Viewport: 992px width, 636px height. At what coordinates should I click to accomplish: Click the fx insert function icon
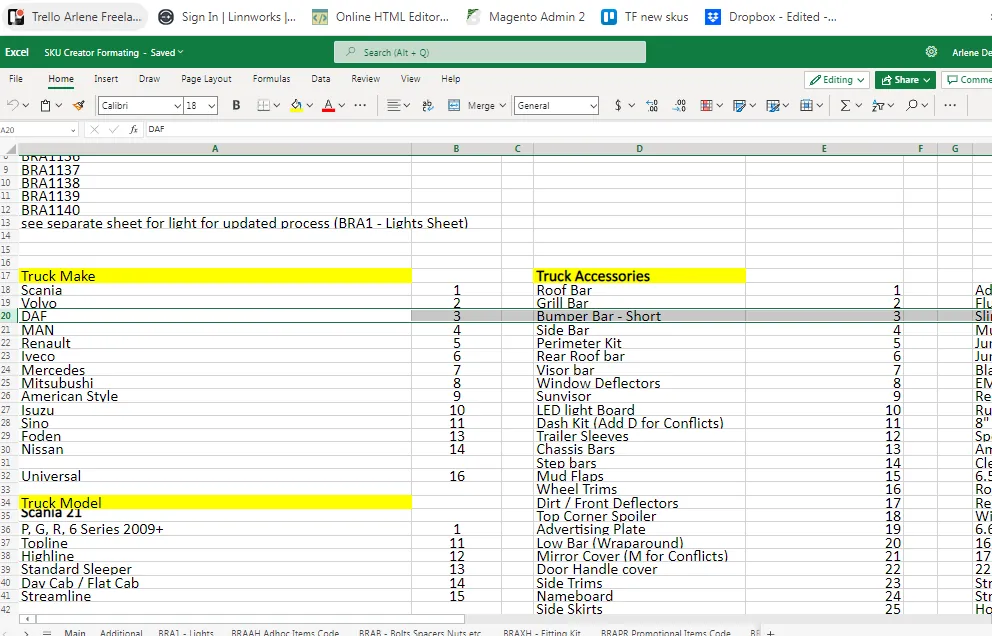pos(133,129)
